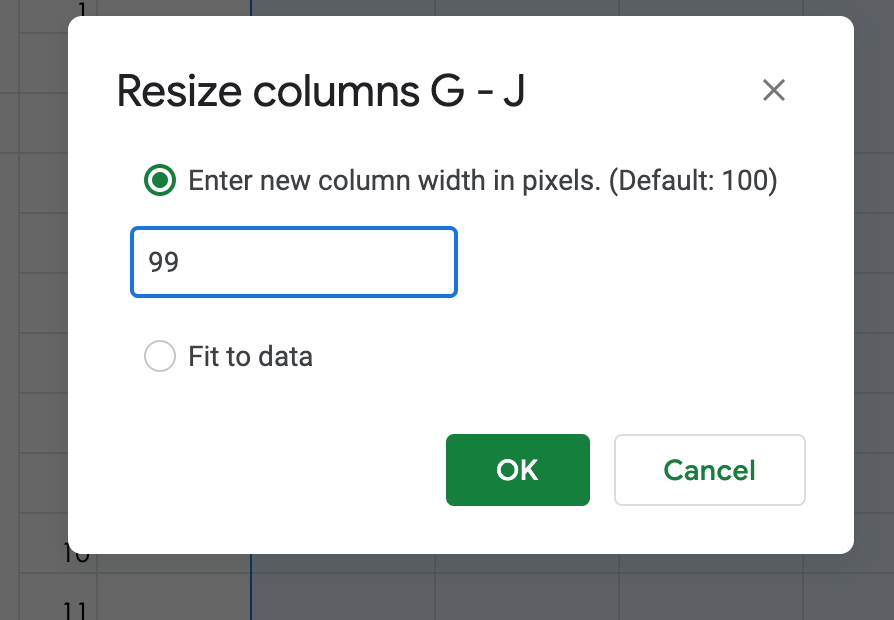The image size is (894, 620).
Task: Click cell J11 in the dimmed sheet
Action: point(850,603)
